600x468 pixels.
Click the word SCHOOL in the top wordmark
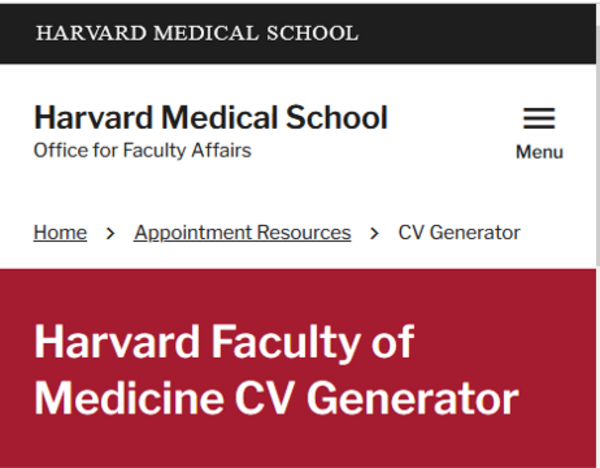click(x=312, y=33)
